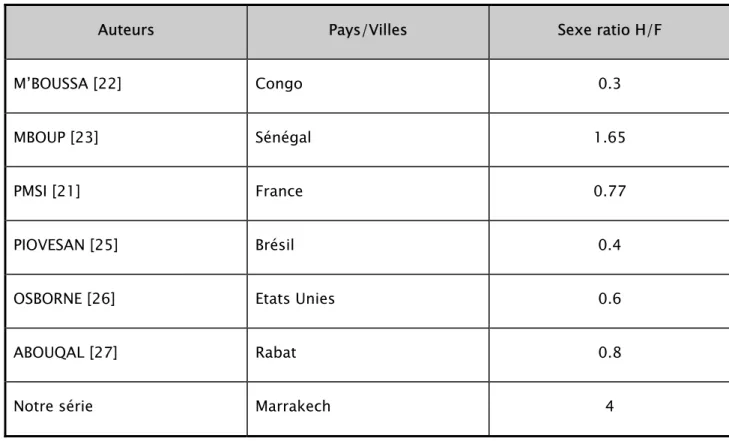Select the M'BOUSSA [22] cell

pyautogui.click(x=126, y=86)
